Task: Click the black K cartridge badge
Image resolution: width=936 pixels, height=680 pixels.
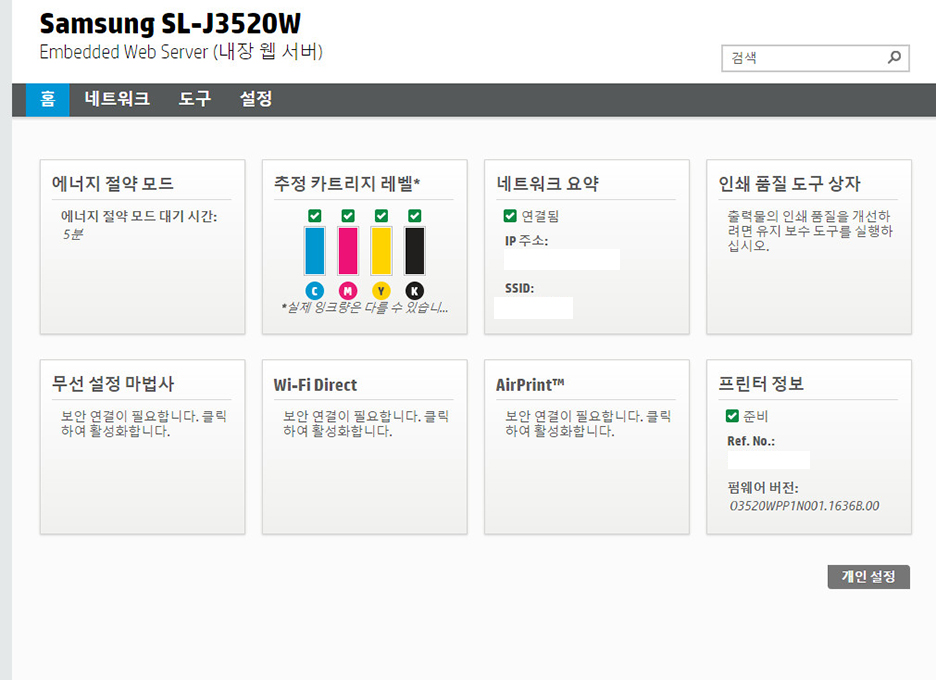Action: point(415,291)
